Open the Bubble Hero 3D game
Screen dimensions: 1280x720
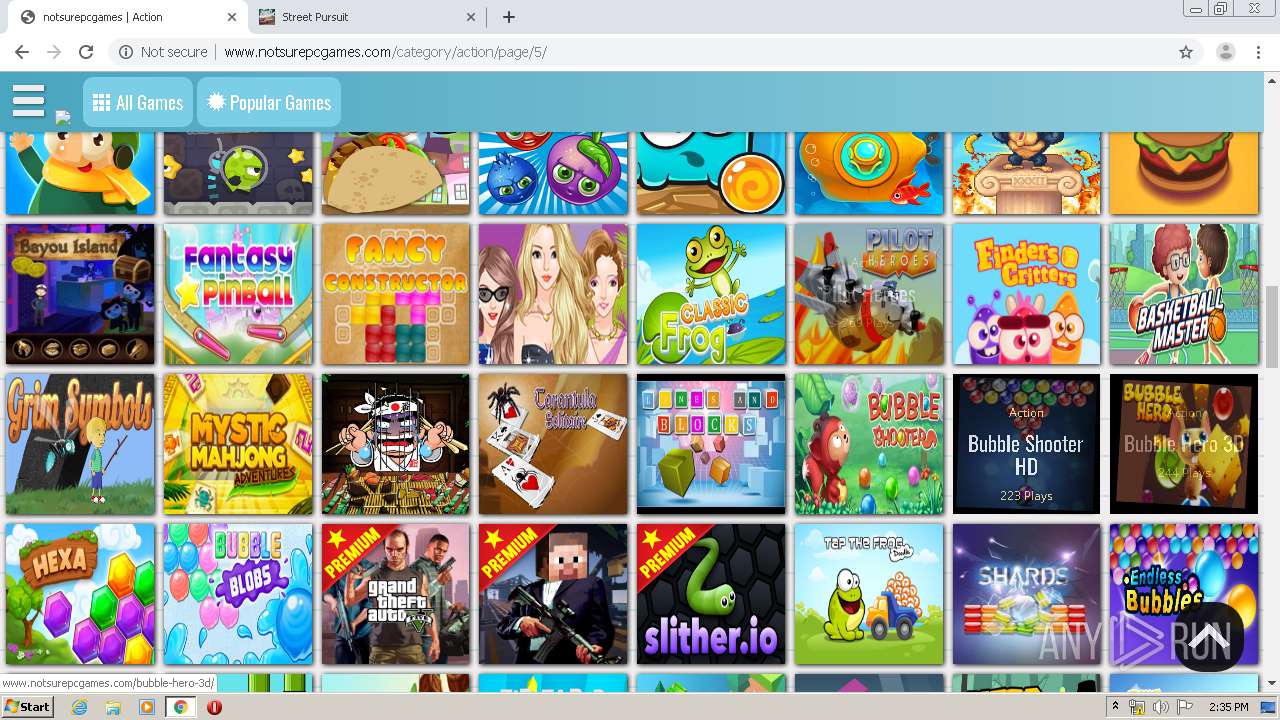(x=1184, y=444)
